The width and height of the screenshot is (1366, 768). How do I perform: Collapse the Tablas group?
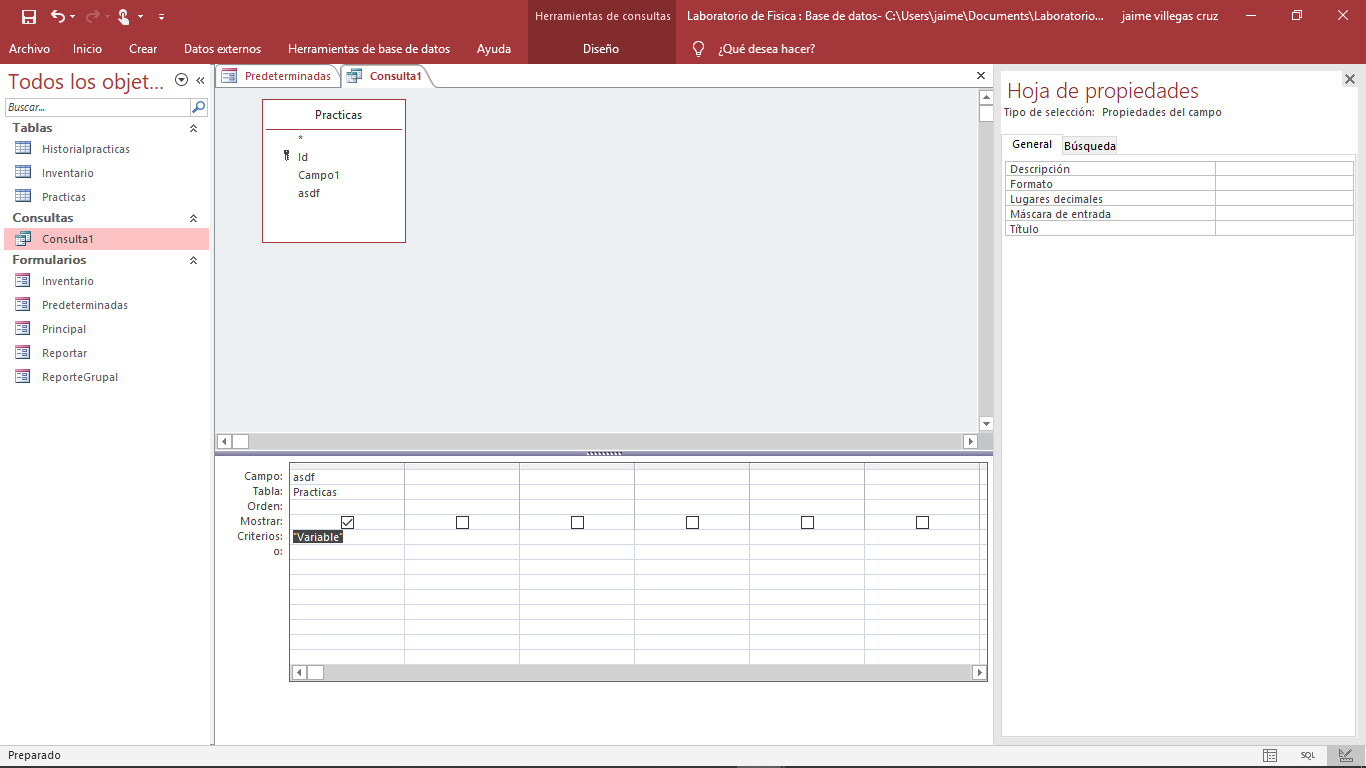(x=193, y=128)
